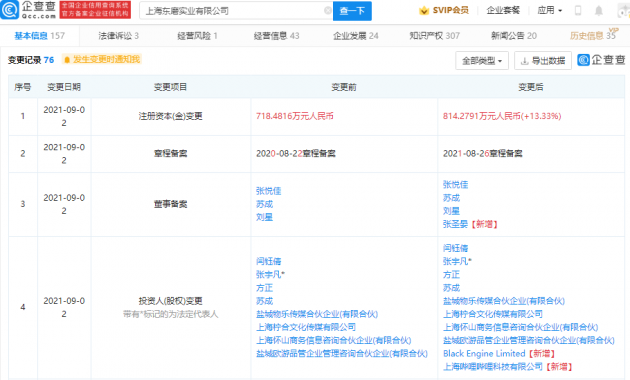Switch to 经营信息 43 tab
Viewport: 630px width, 380px height.
pyautogui.click(x=276, y=36)
